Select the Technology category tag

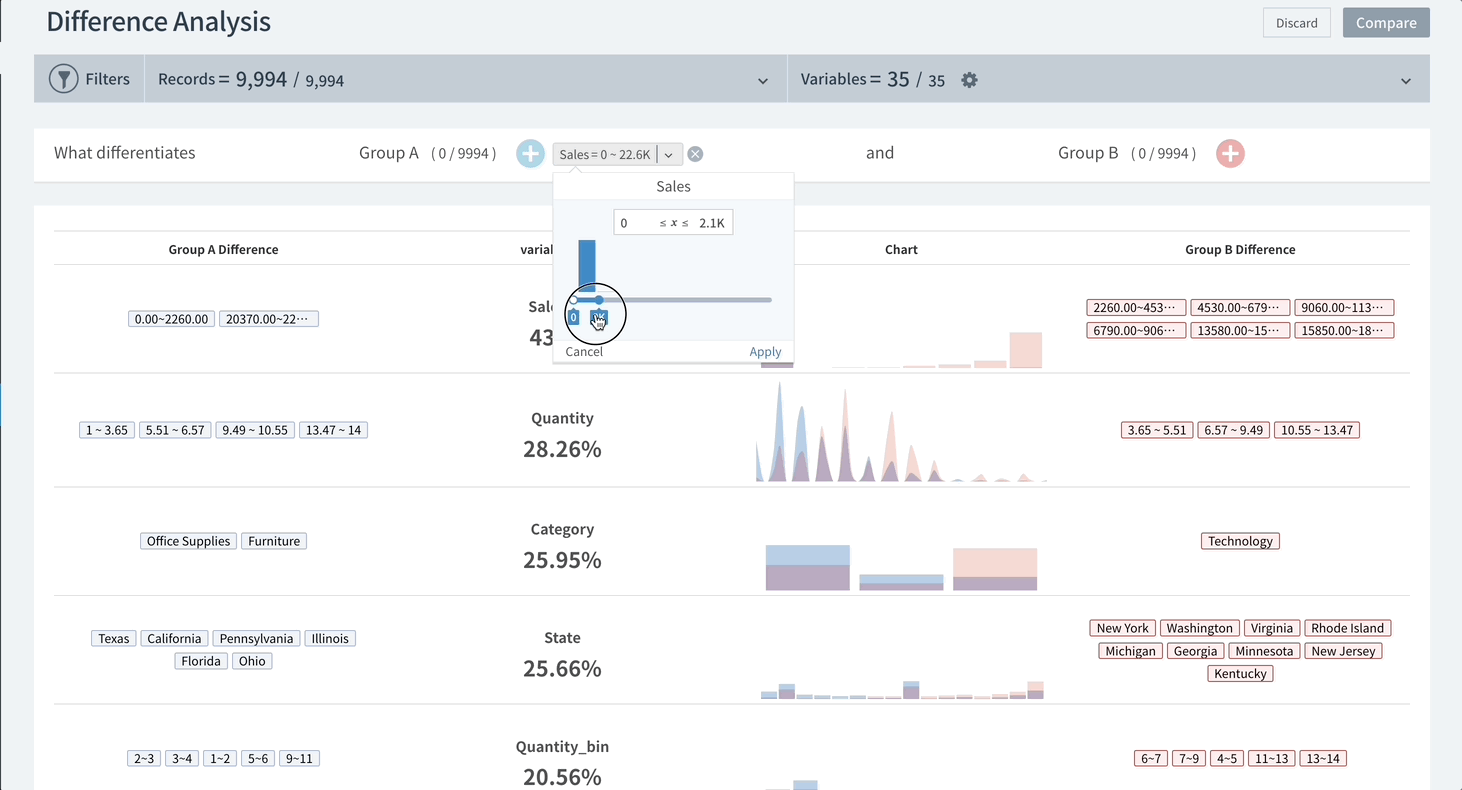pos(1239,541)
